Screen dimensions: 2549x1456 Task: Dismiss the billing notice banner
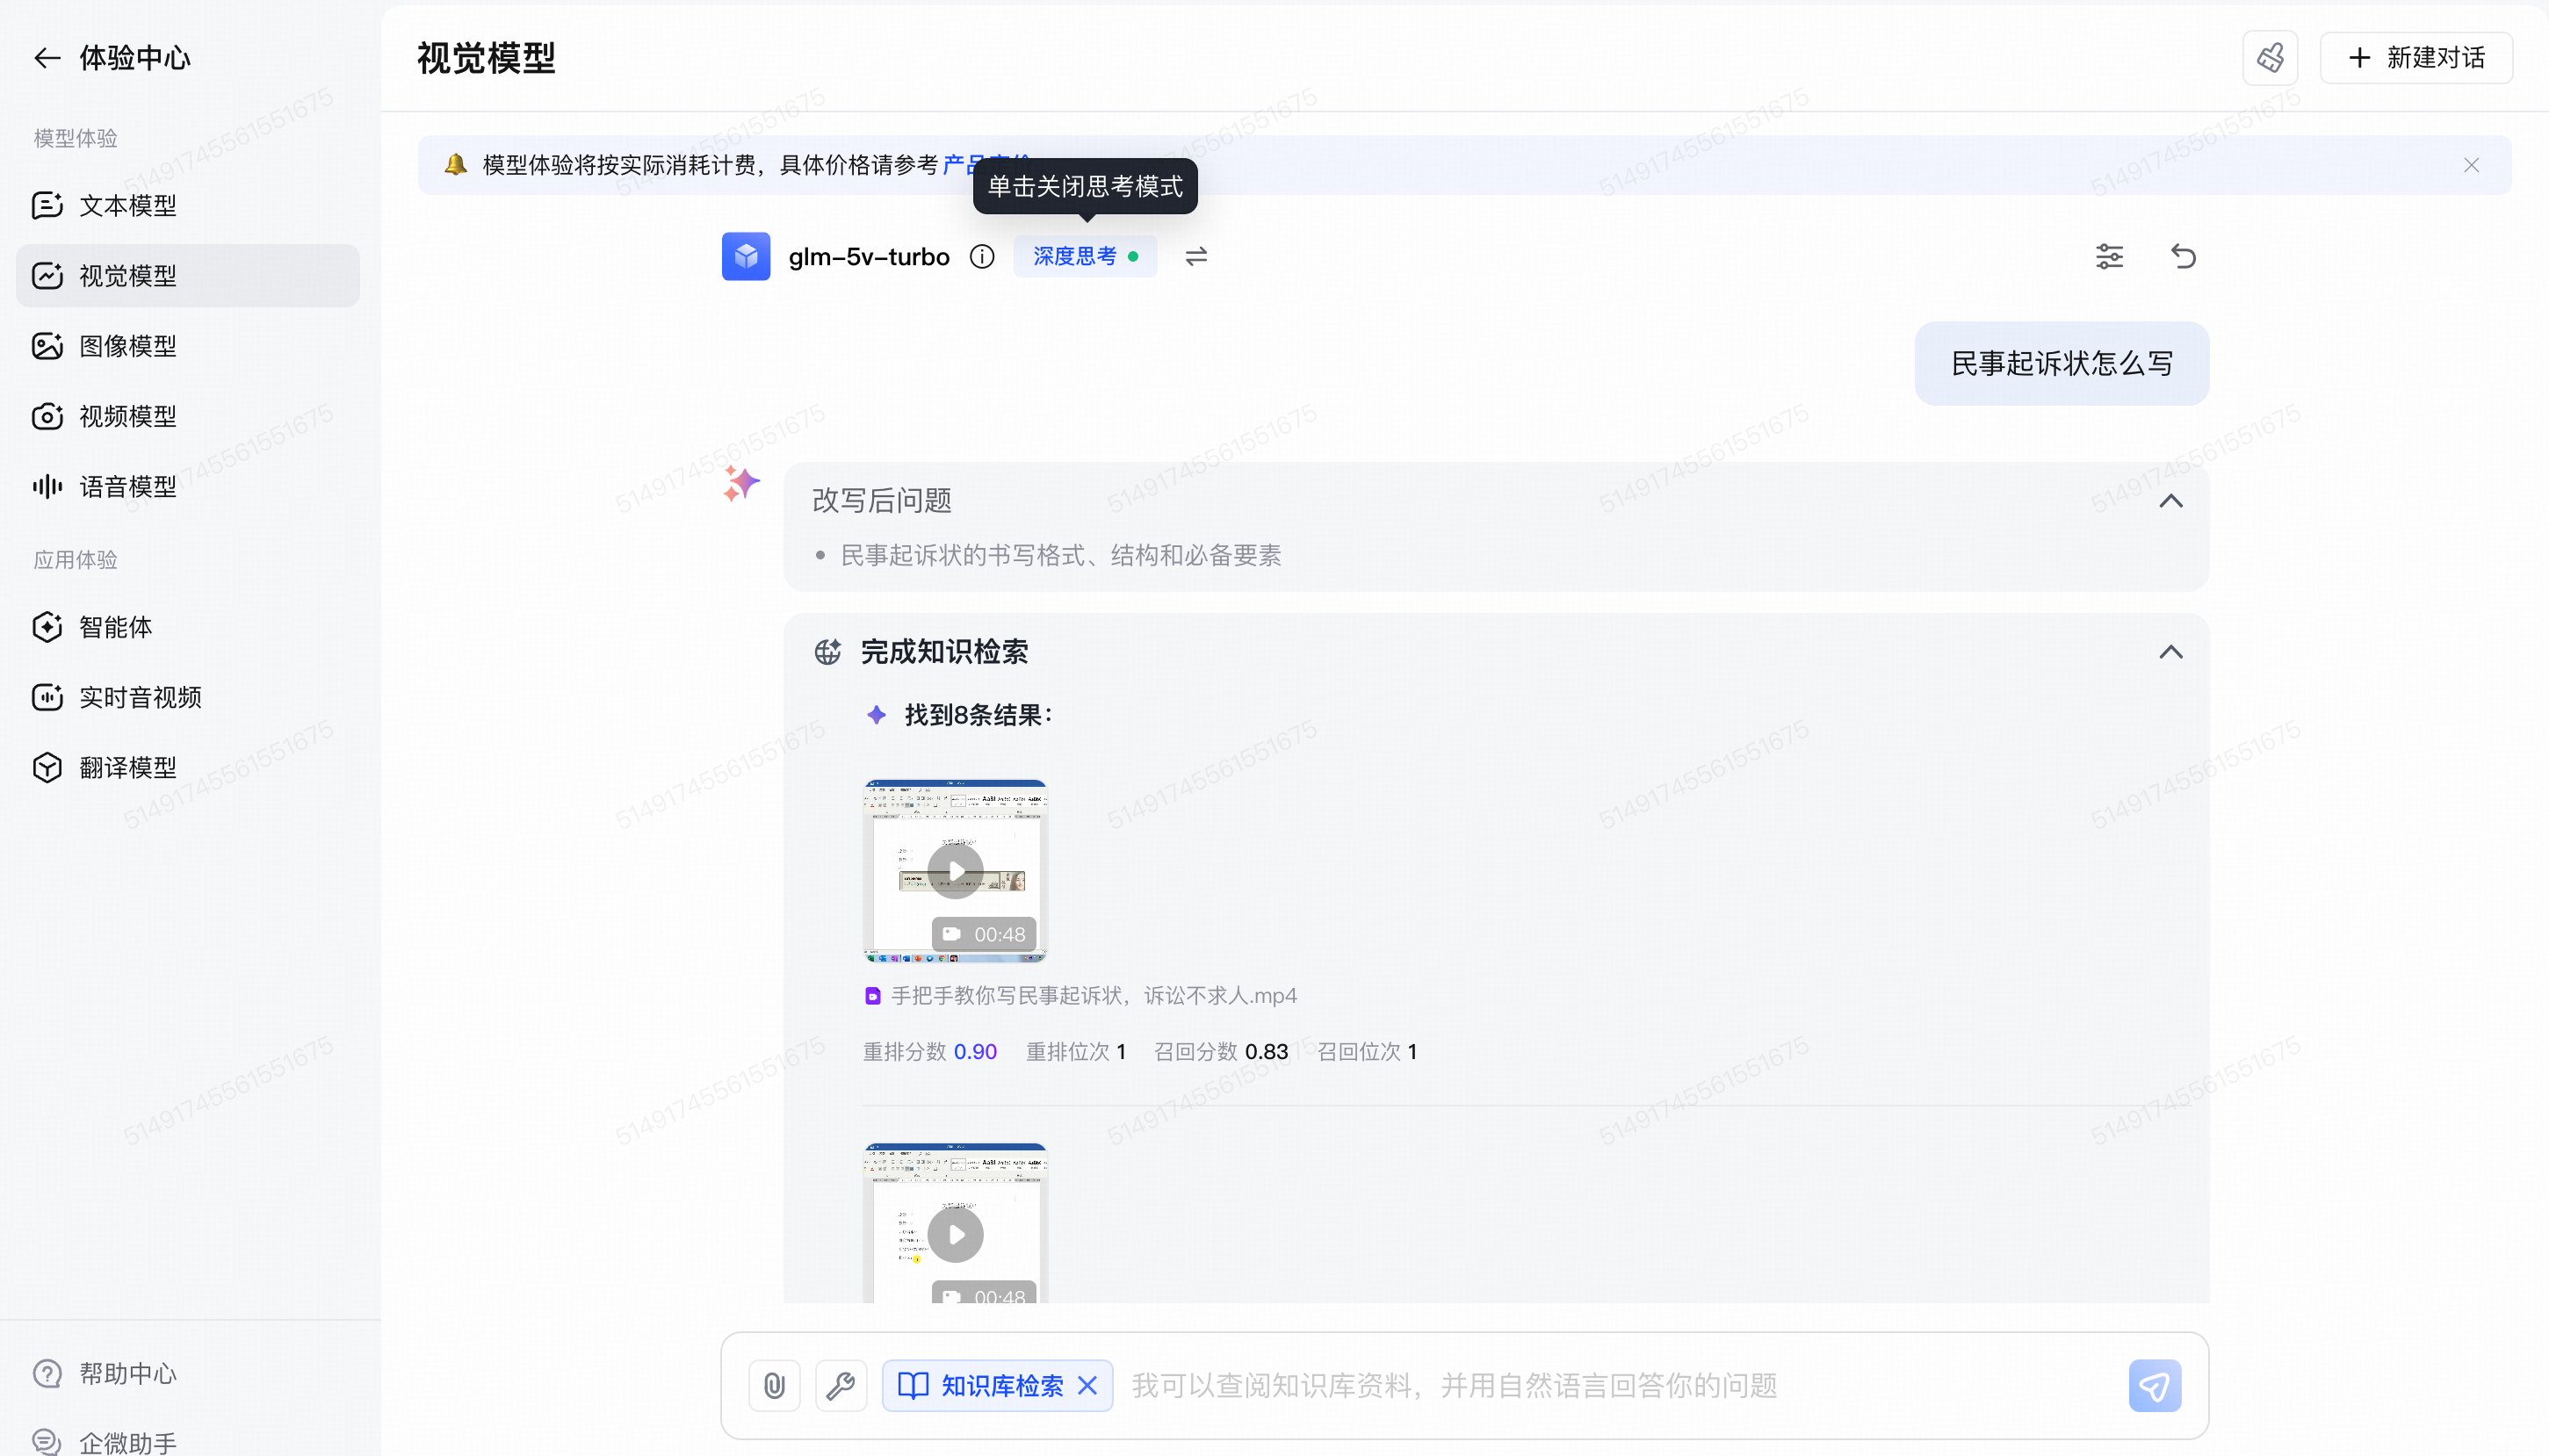[2471, 165]
